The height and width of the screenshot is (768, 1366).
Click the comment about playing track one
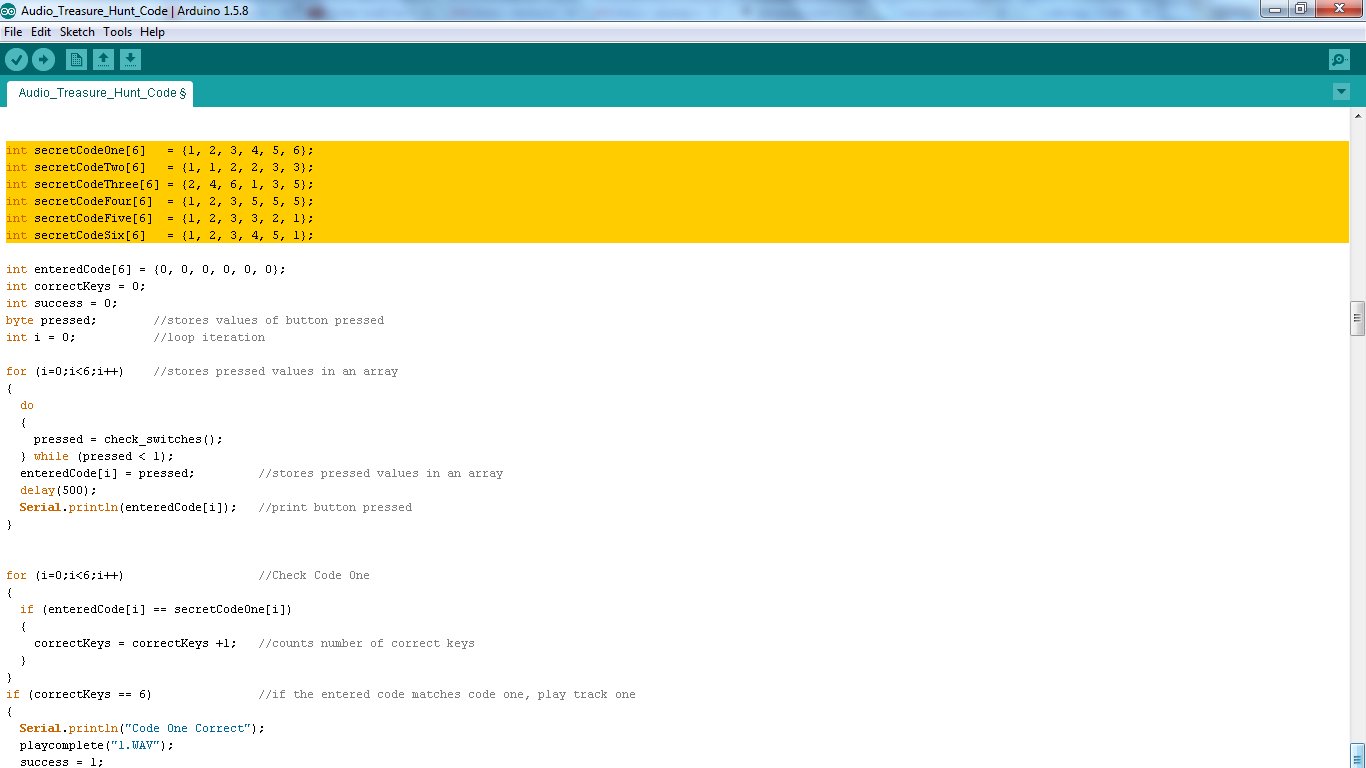447,694
